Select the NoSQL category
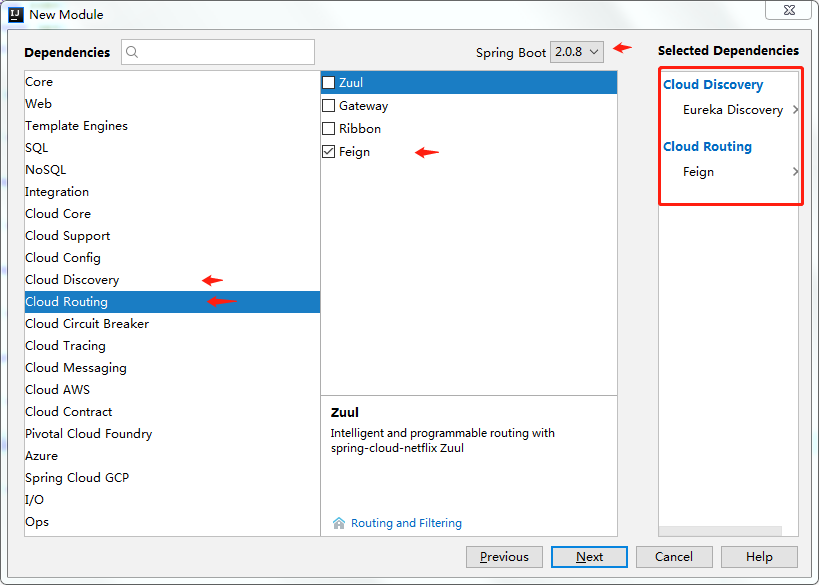The image size is (819, 585). [172, 170]
